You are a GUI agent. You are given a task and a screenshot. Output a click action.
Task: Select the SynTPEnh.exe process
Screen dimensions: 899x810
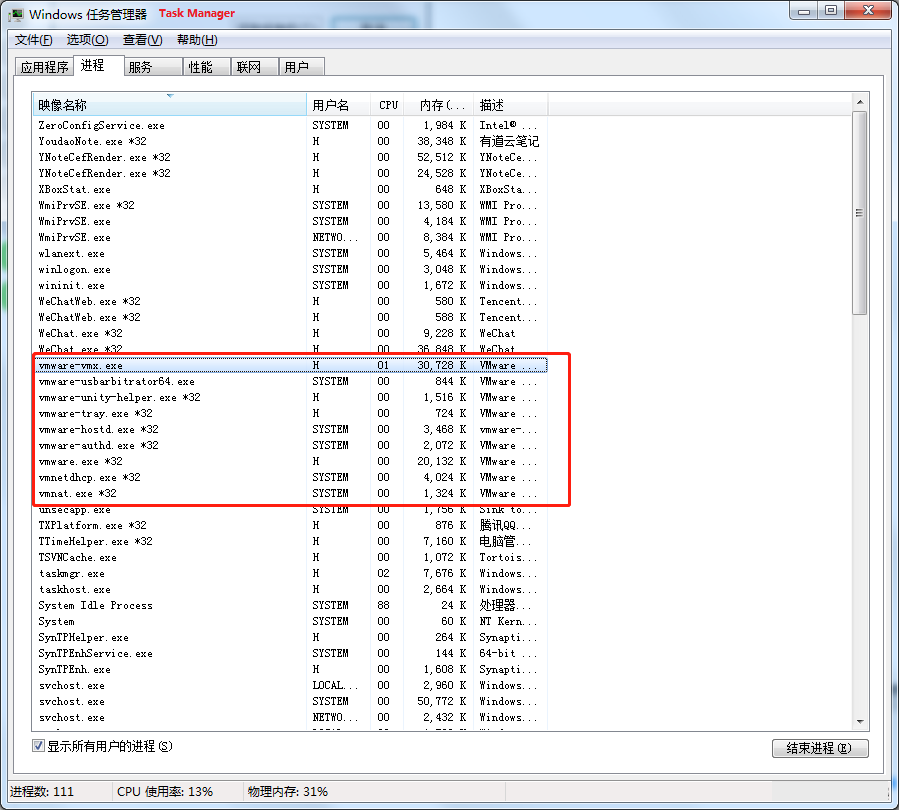[290, 670]
